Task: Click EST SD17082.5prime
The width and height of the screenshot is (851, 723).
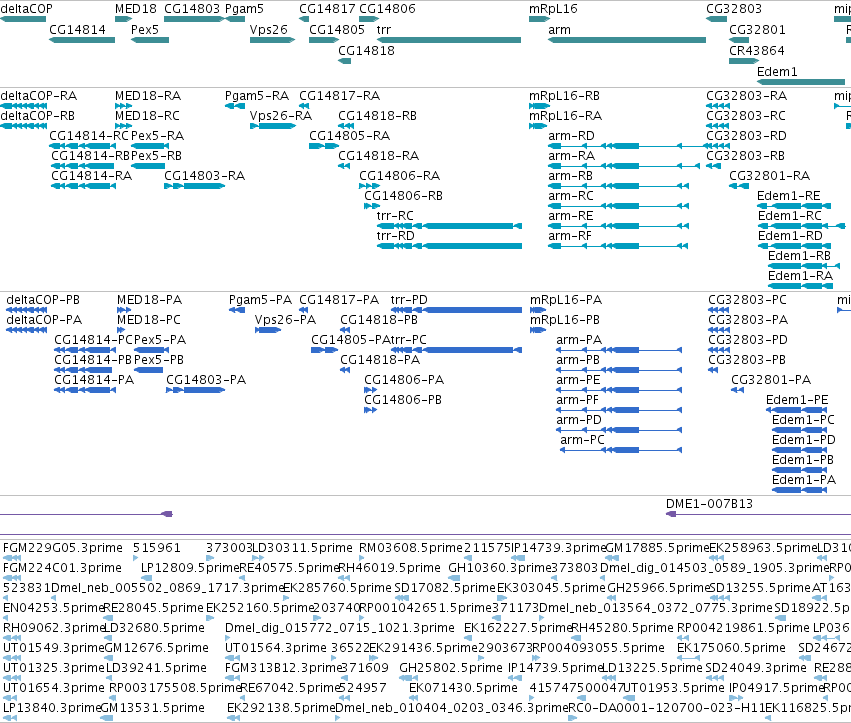Action: (x=444, y=588)
